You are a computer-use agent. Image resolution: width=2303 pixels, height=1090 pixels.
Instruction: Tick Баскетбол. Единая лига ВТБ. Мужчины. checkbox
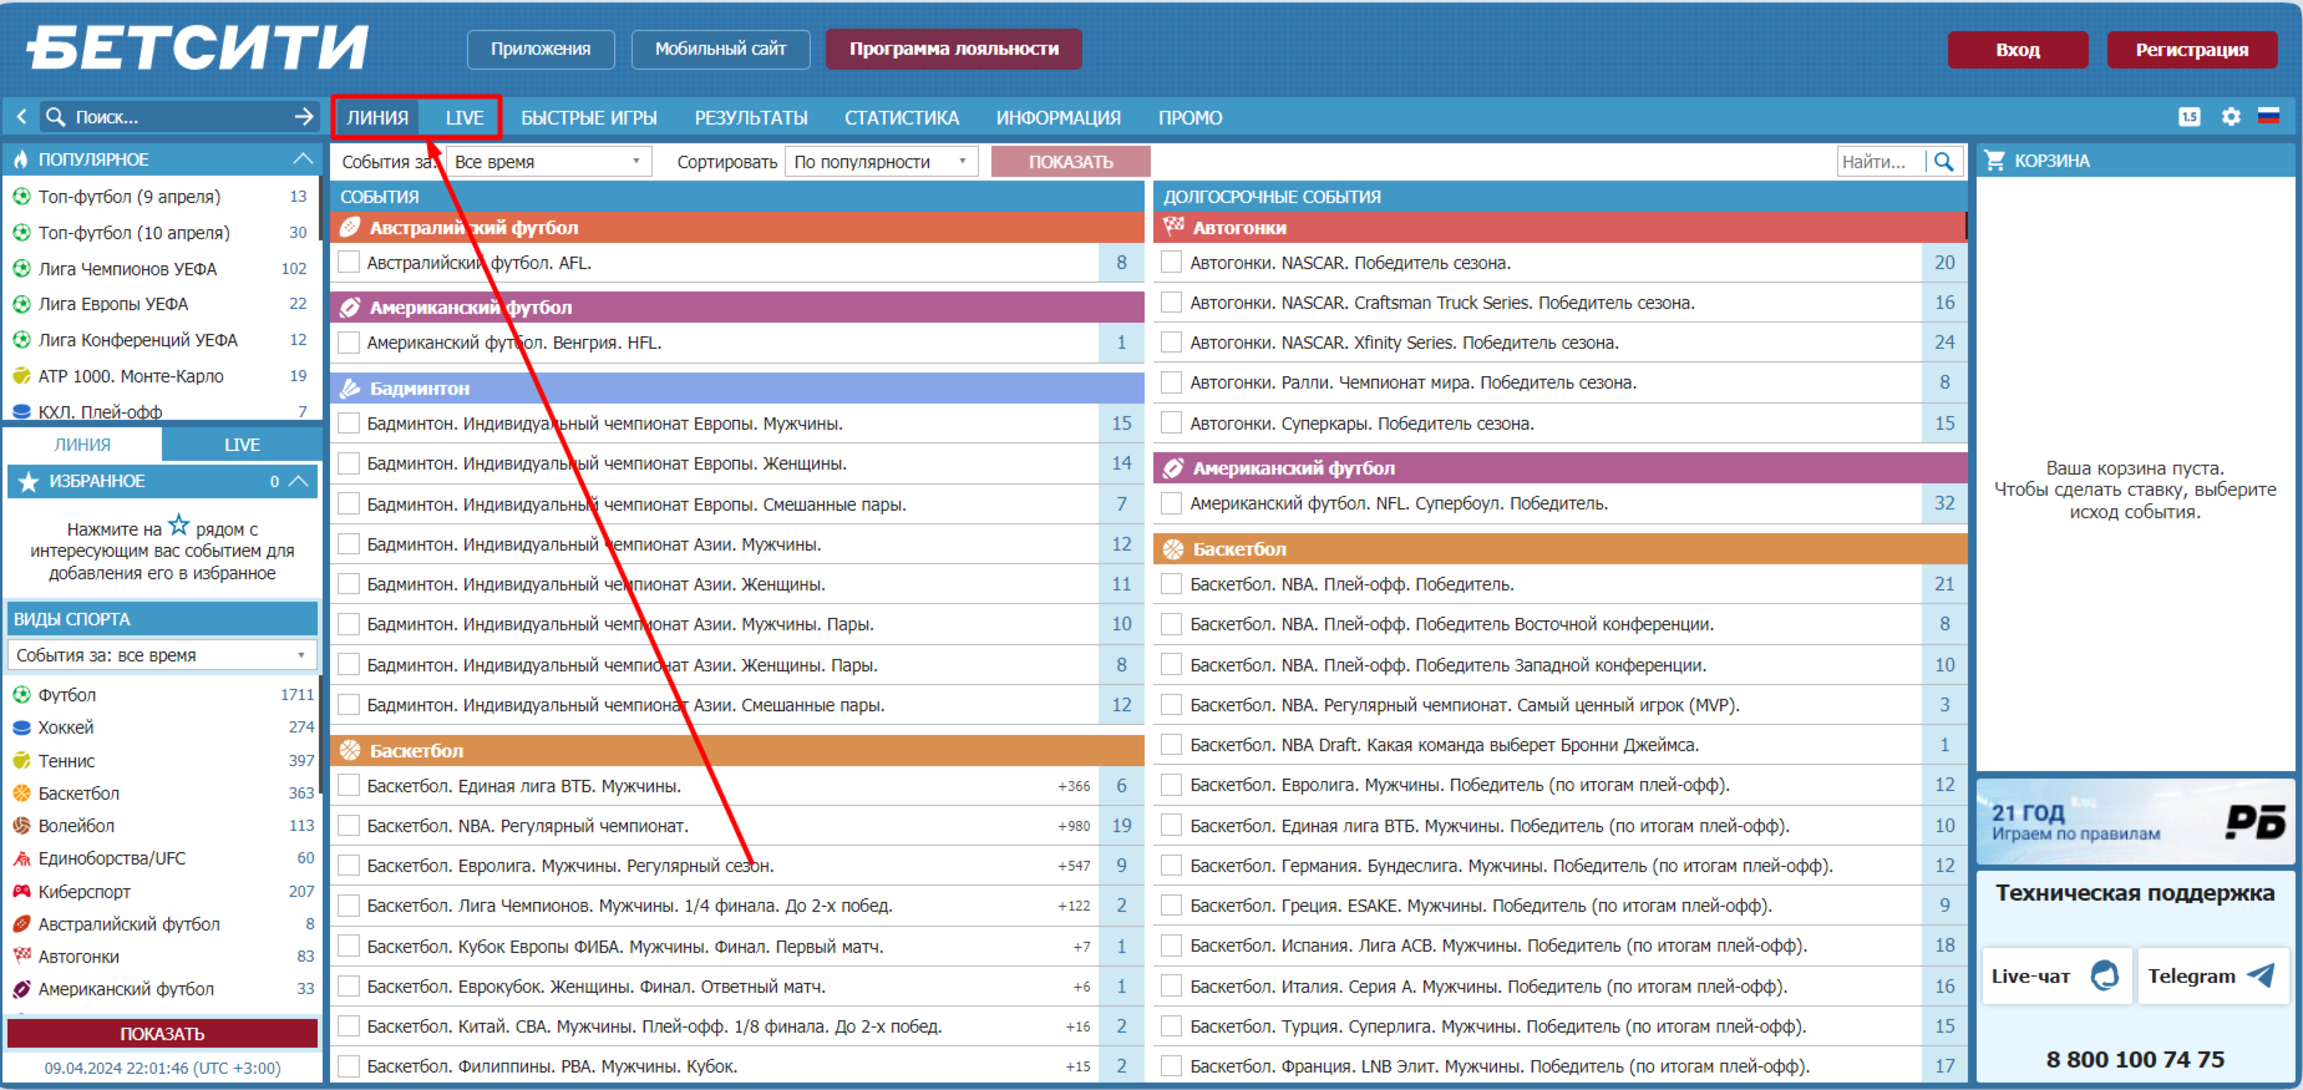[349, 786]
